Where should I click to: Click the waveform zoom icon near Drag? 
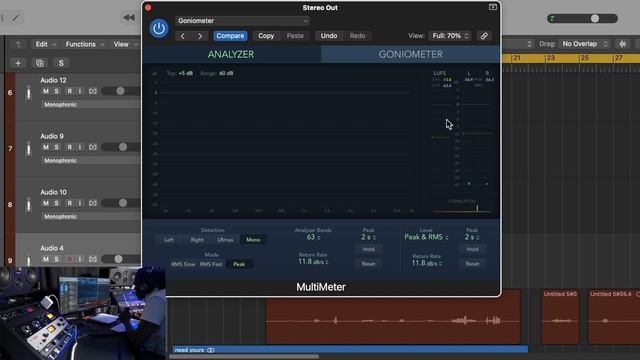point(623,44)
